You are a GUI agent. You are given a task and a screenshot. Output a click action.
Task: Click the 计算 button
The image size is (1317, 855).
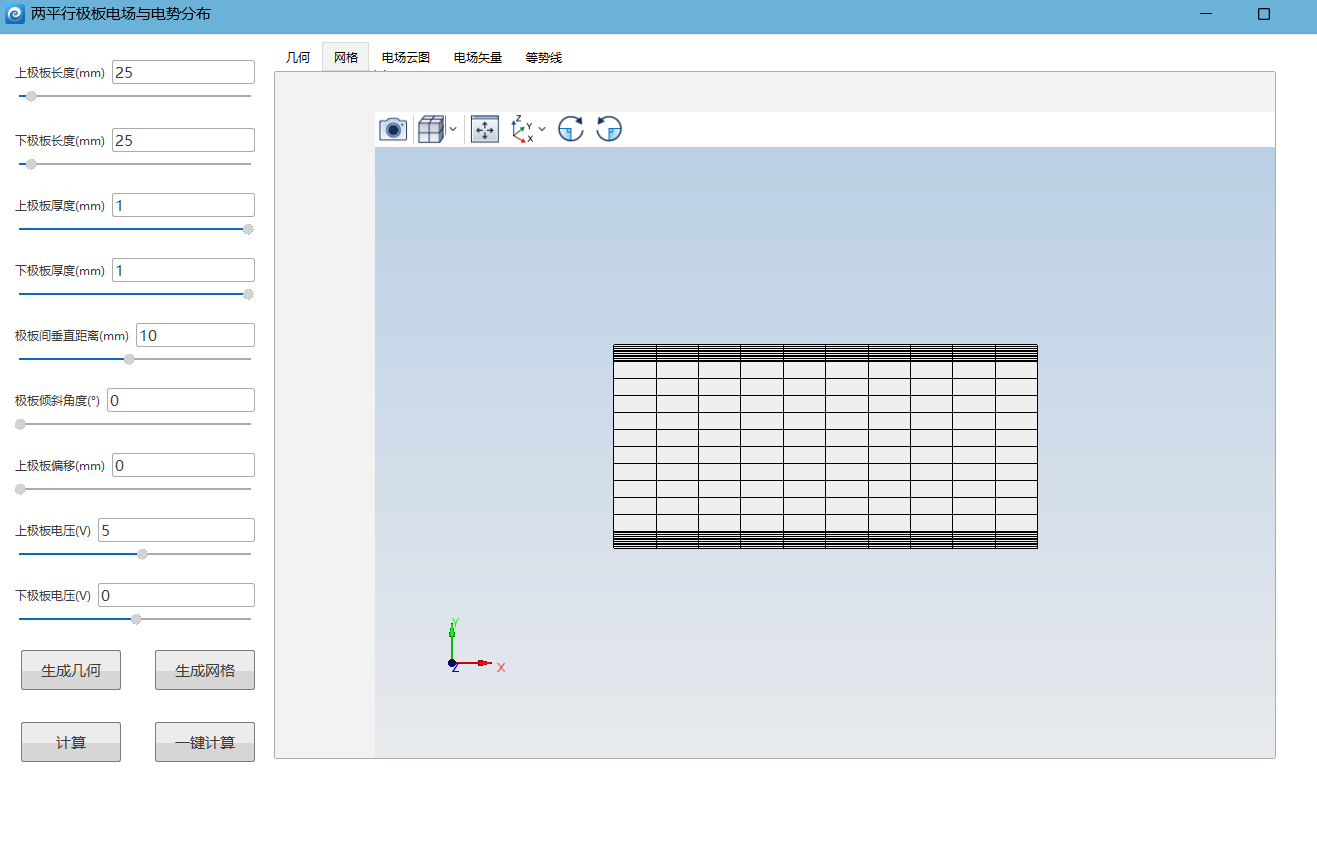(71, 742)
